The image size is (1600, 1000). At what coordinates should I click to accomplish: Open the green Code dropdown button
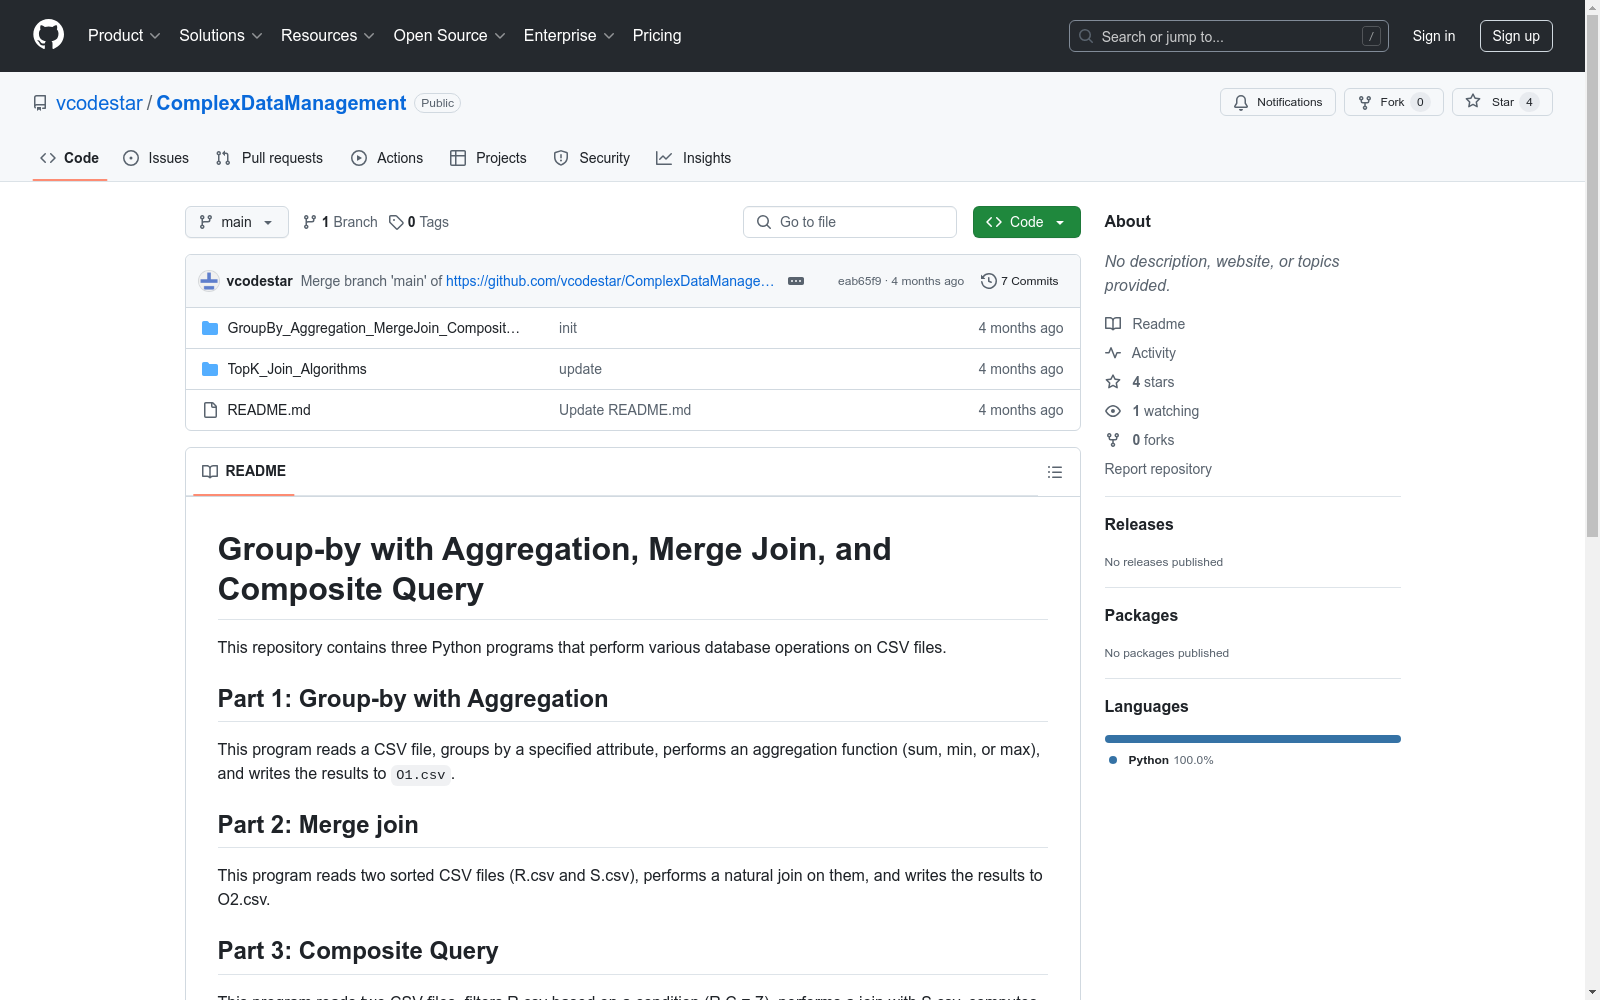[1026, 222]
